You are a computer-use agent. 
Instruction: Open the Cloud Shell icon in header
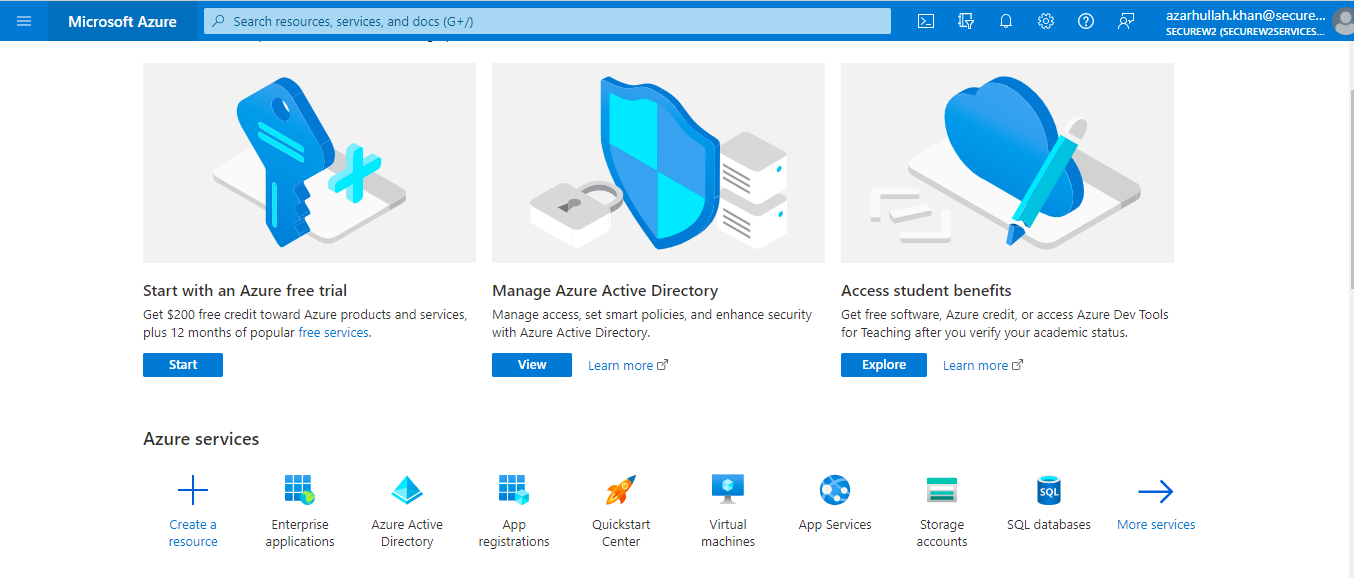pos(926,21)
